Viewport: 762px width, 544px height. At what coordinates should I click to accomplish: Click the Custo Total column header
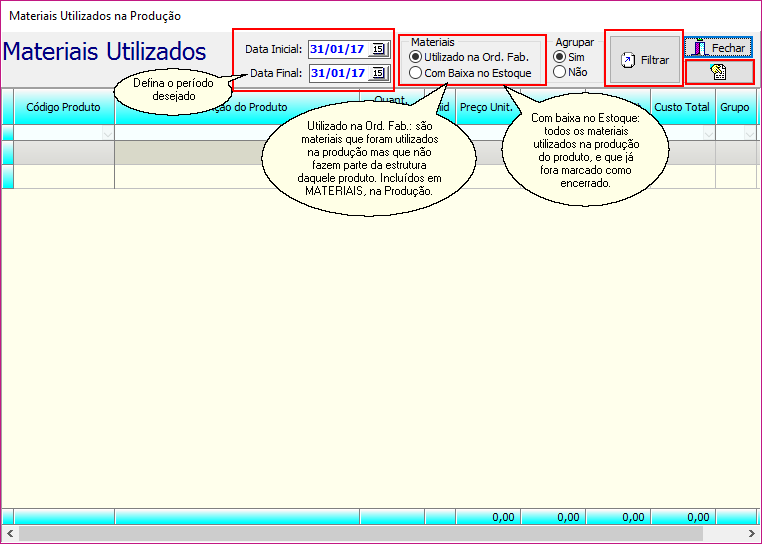tap(681, 107)
